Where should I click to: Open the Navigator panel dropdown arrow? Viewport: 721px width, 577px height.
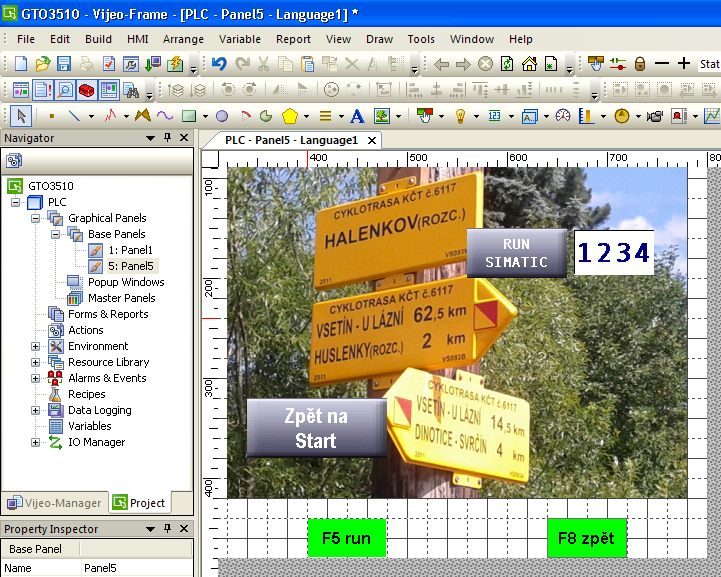[150, 138]
